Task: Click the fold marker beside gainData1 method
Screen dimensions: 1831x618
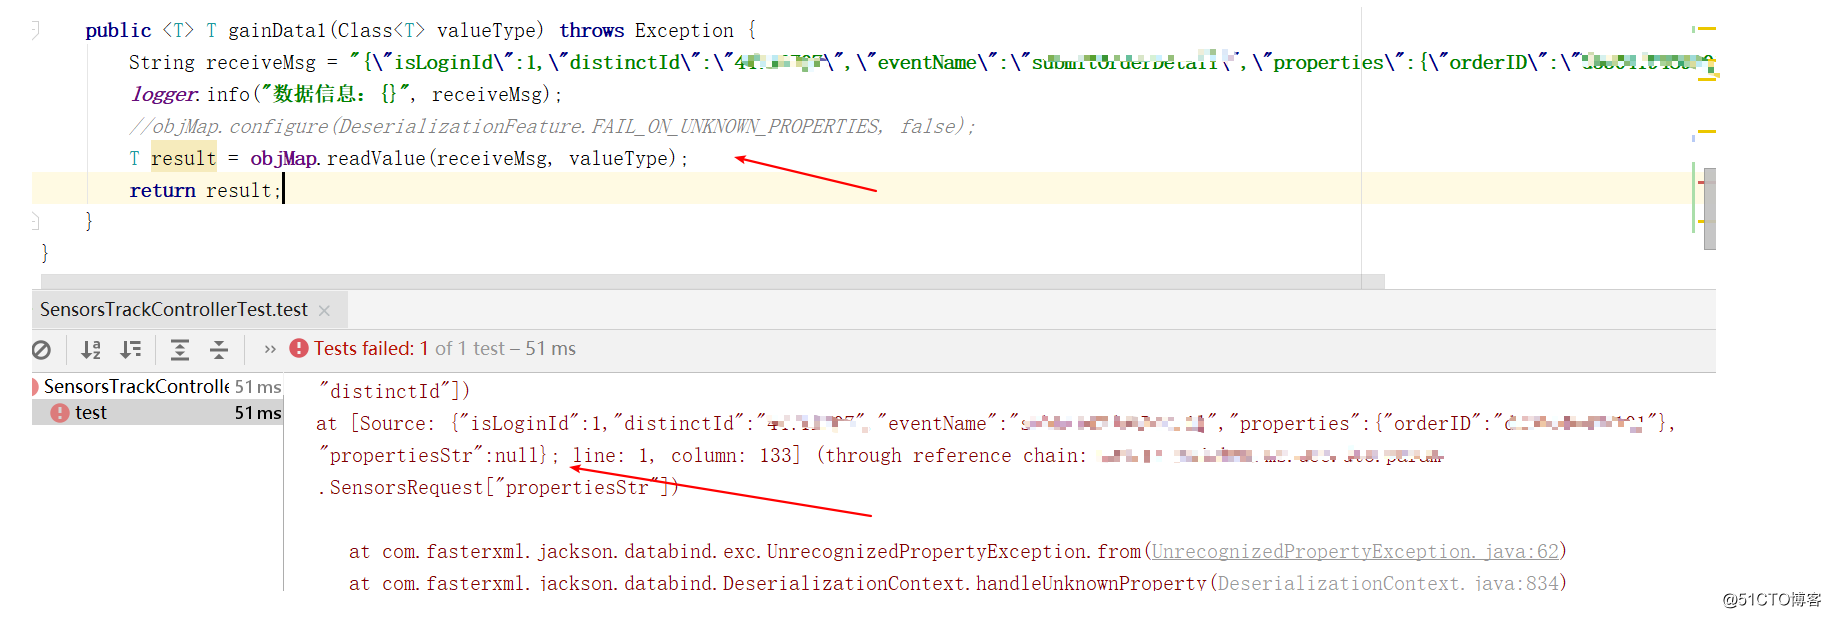Action: [35, 30]
